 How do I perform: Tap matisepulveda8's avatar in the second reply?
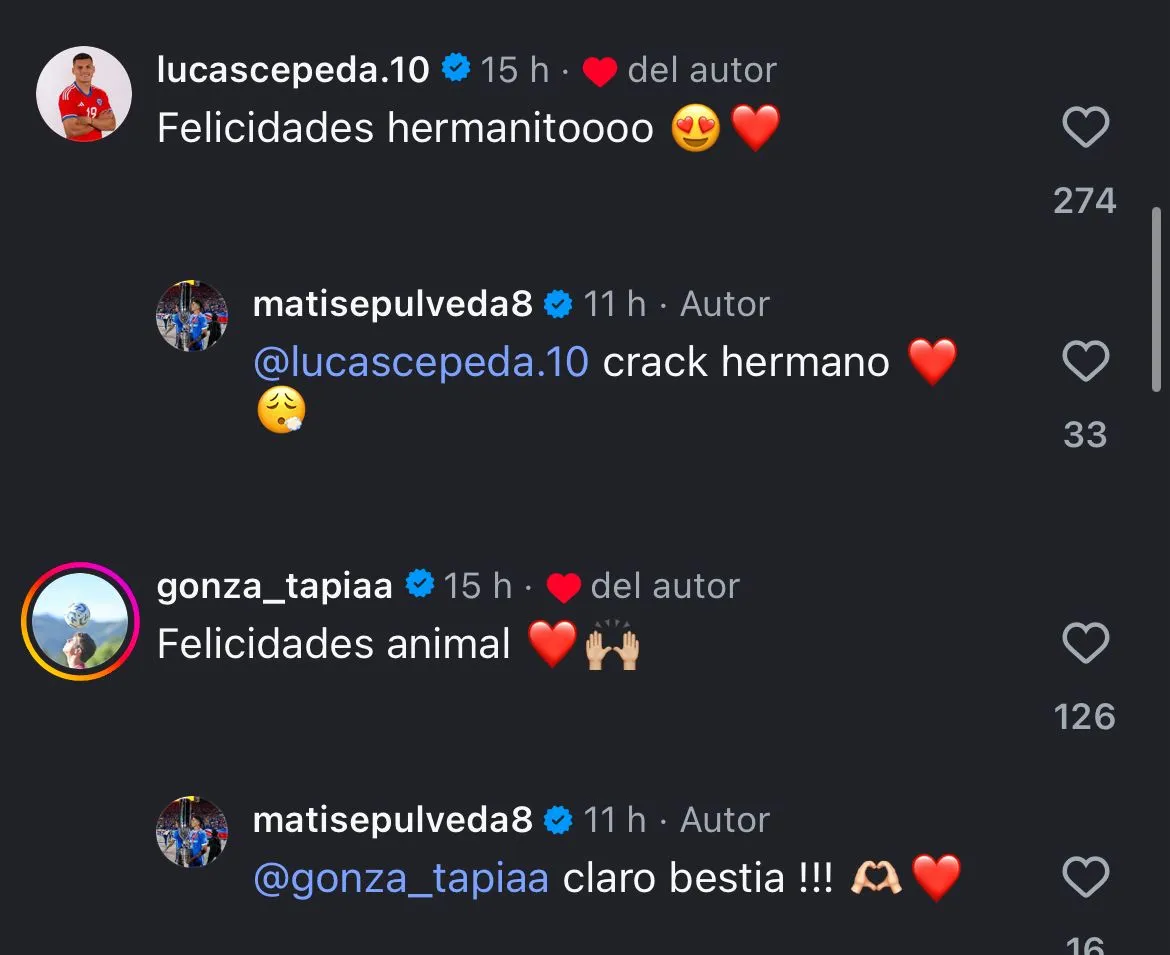[192, 832]
